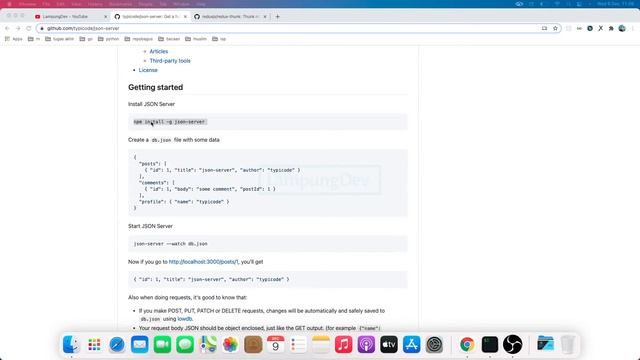Click the Getting started heading
640x360 pixels.
point(156,87)
